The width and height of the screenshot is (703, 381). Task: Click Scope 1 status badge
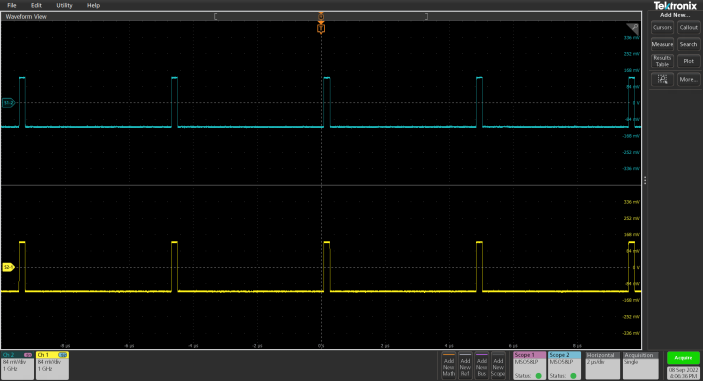(x=529, y=365)
